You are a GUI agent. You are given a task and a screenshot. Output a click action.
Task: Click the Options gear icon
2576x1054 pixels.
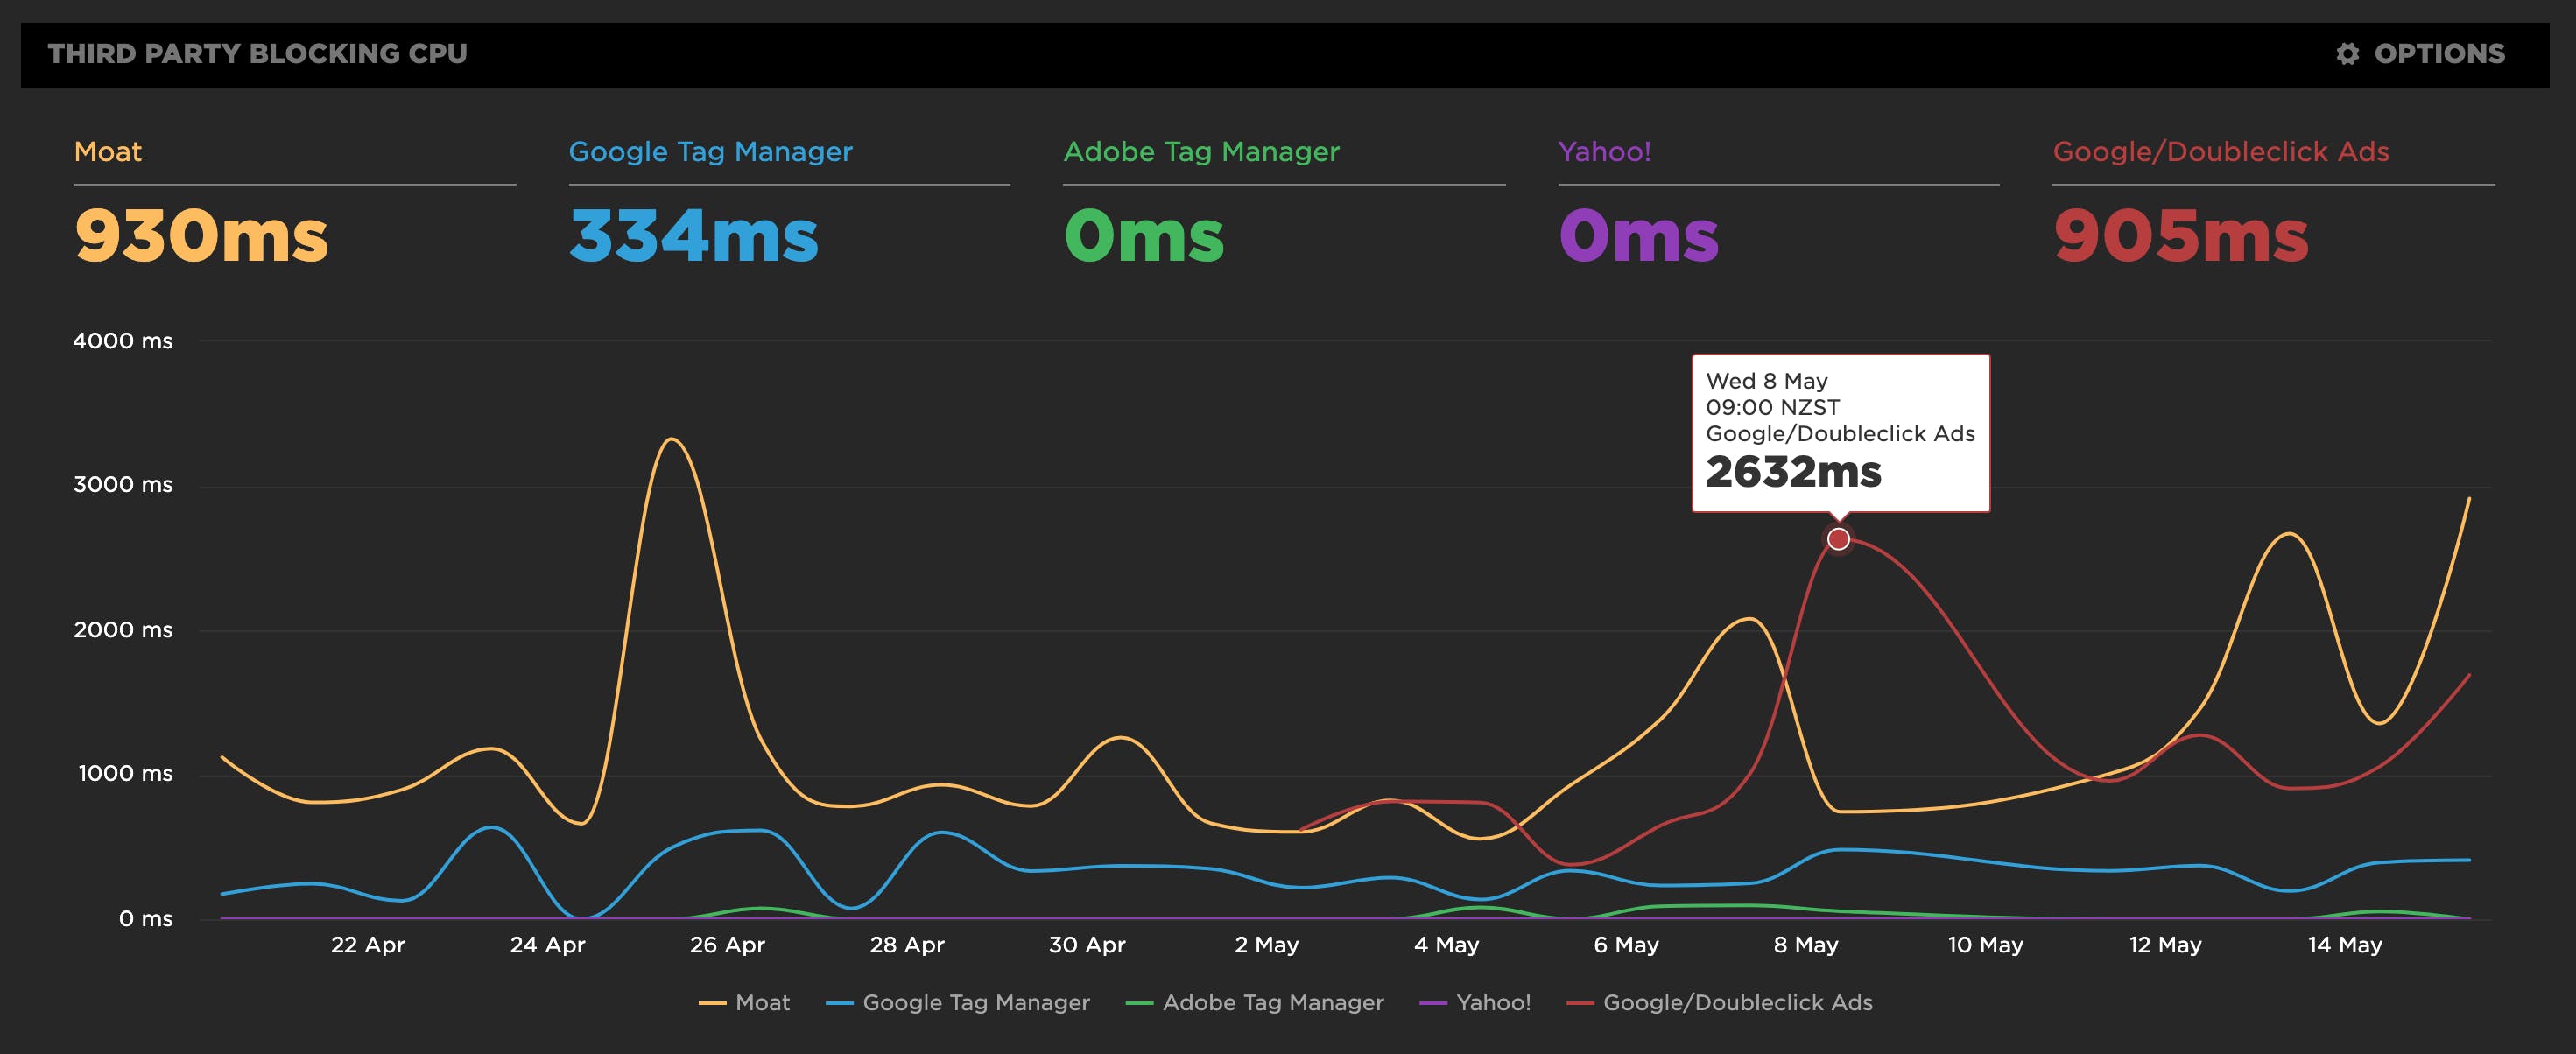[2347, 54]
